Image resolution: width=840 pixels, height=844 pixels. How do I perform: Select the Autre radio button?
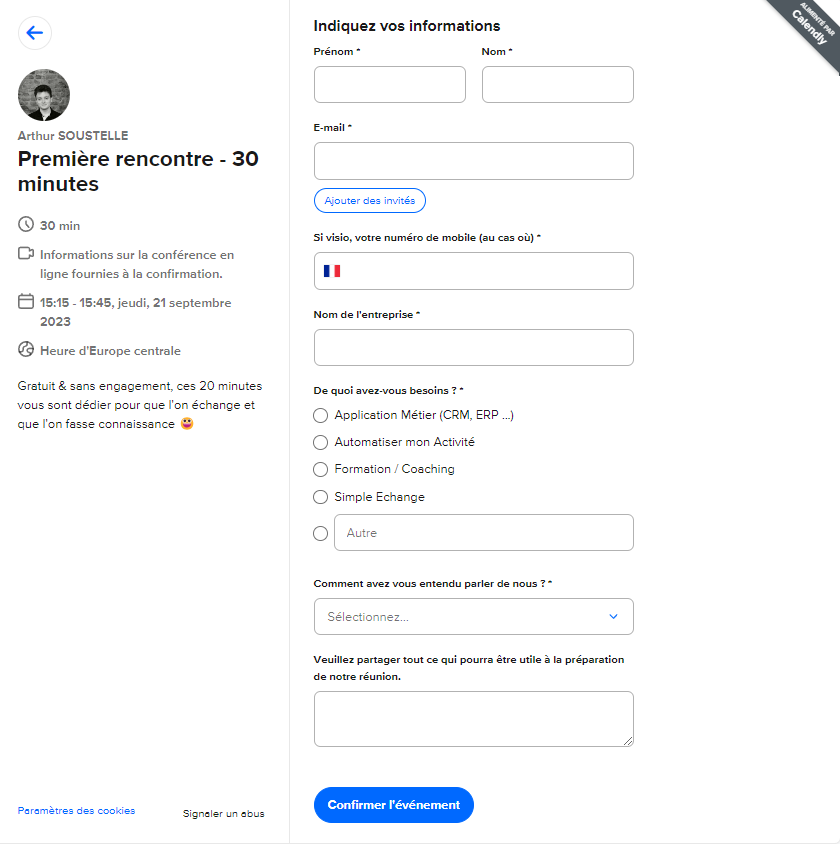[321, 533]
